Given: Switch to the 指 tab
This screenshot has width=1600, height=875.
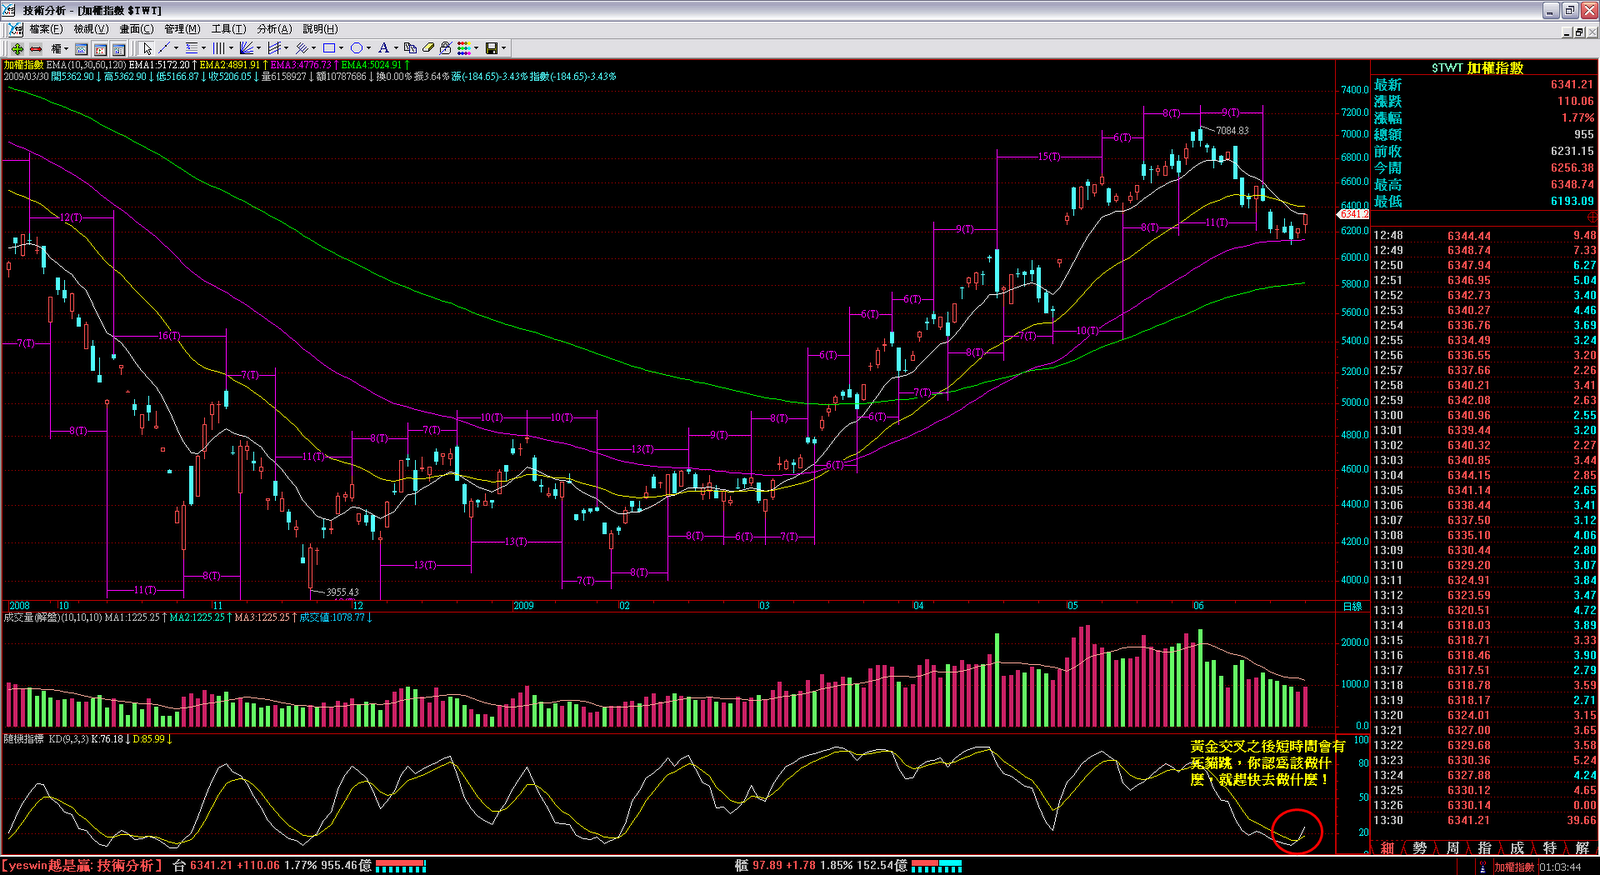Looking at the screenshot, I should [1484, 848].
